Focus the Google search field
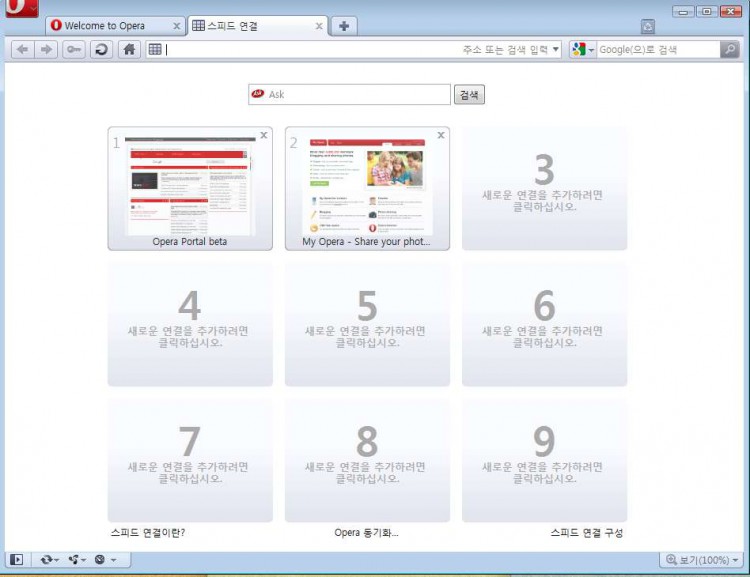The width and height of the screenshot is (750, 577). (658, 49)
